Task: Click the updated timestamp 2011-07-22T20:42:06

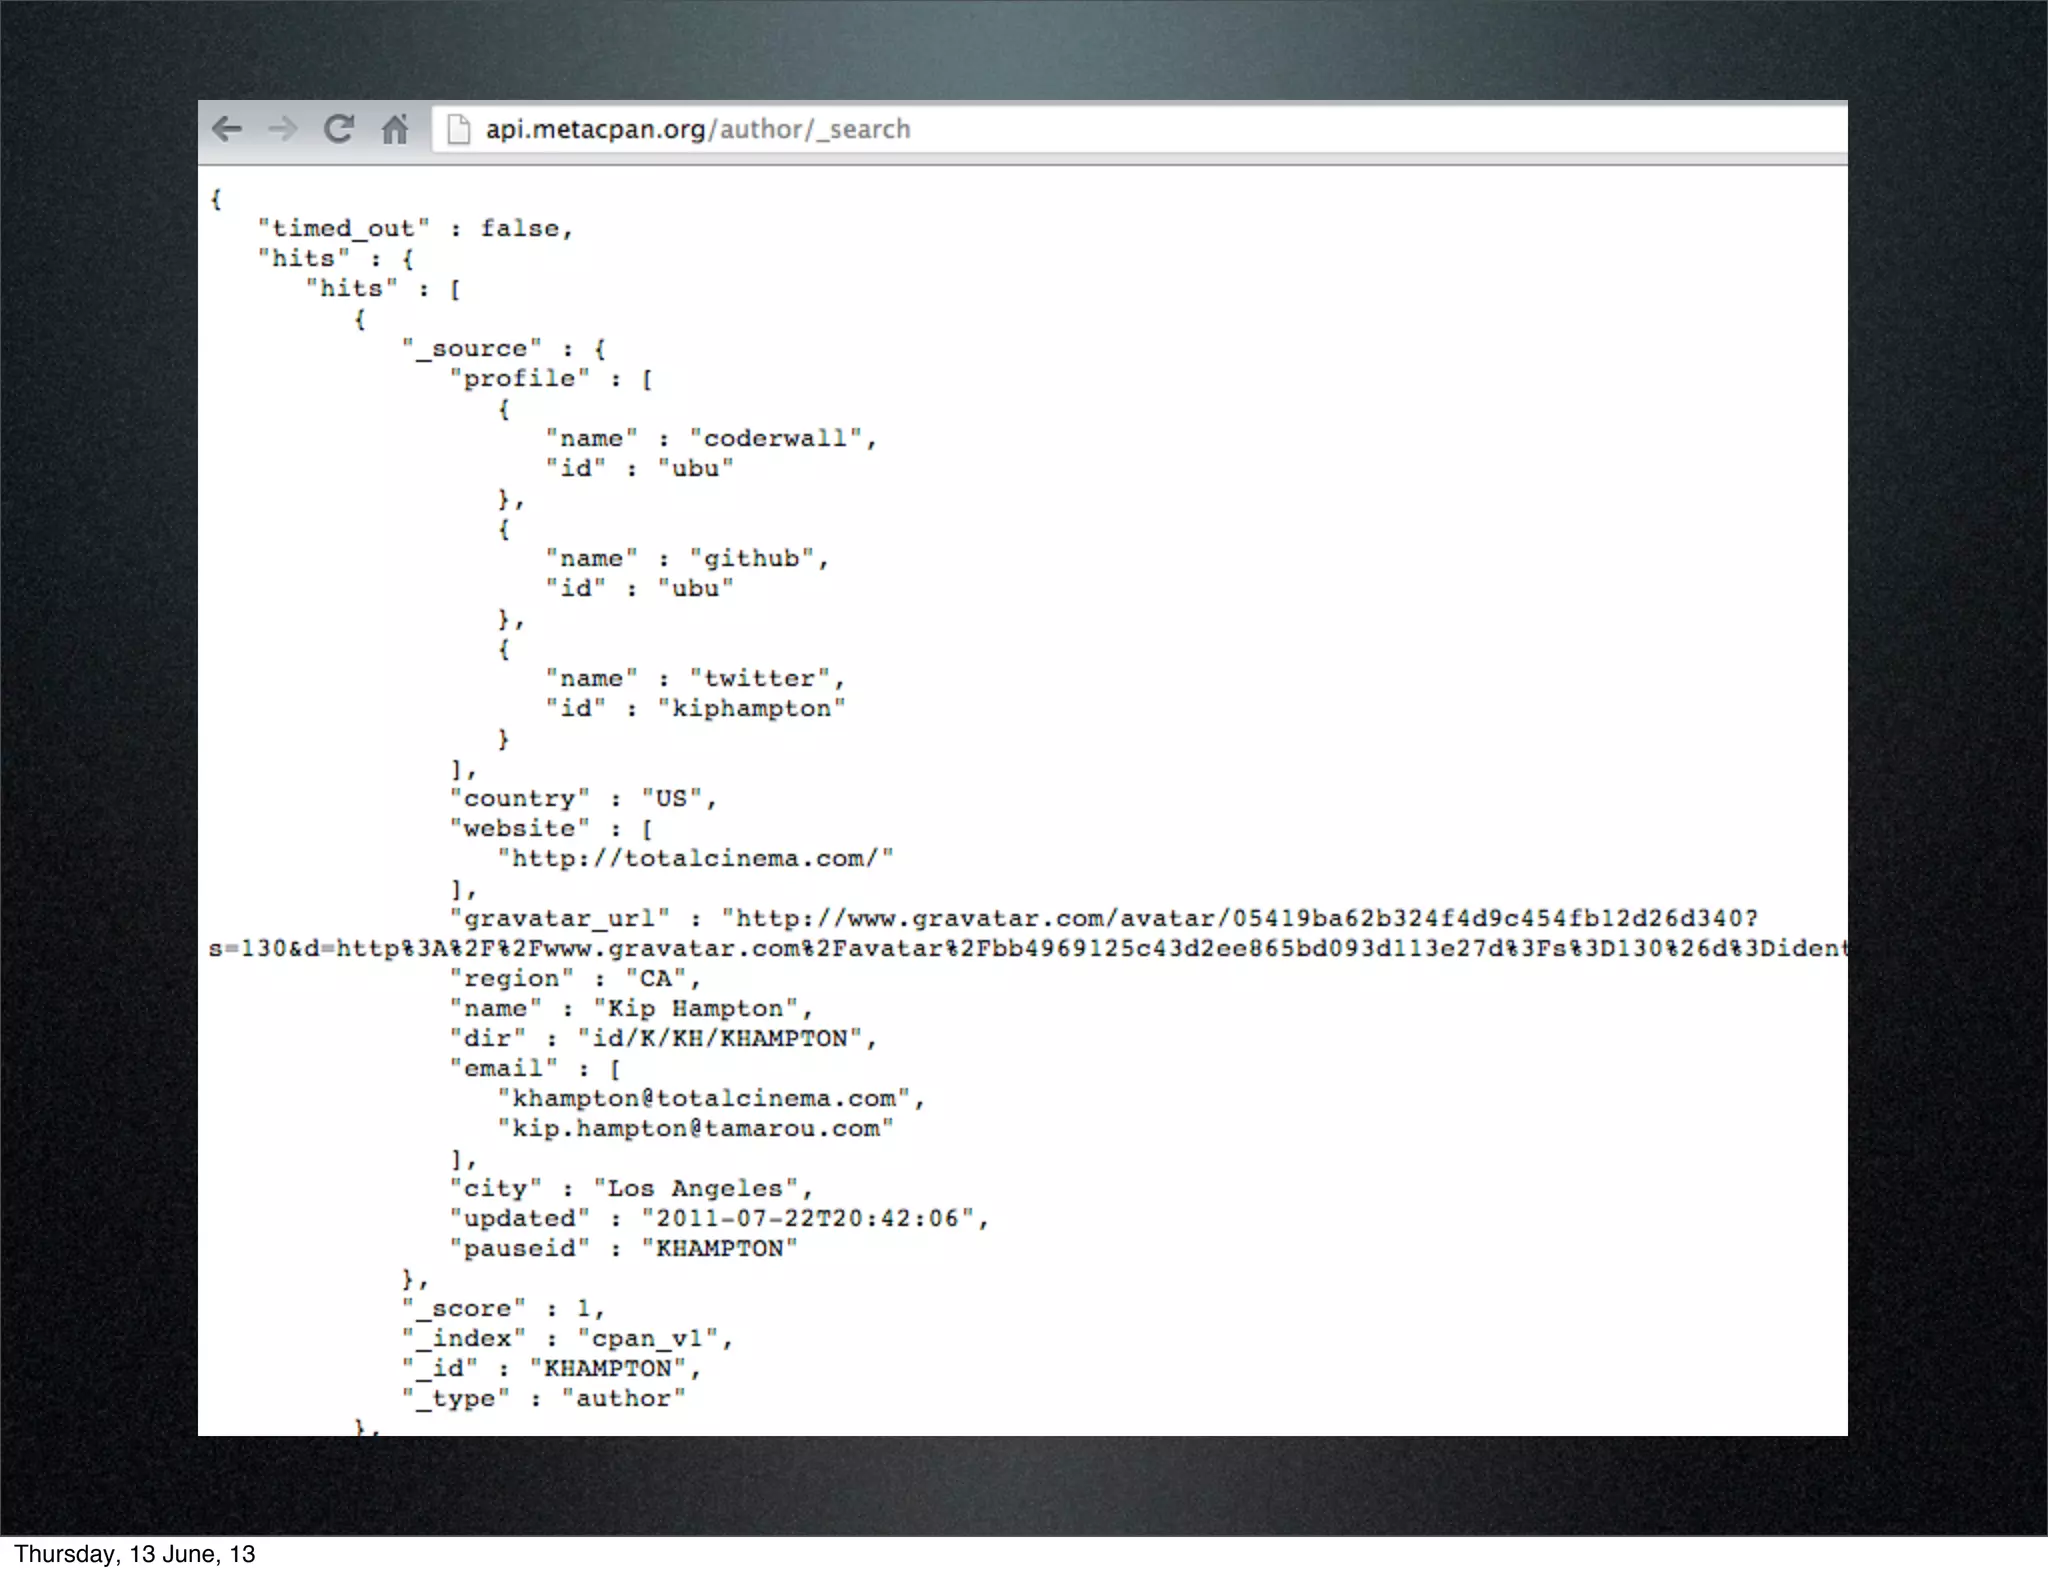Action: click(807, 1219)
